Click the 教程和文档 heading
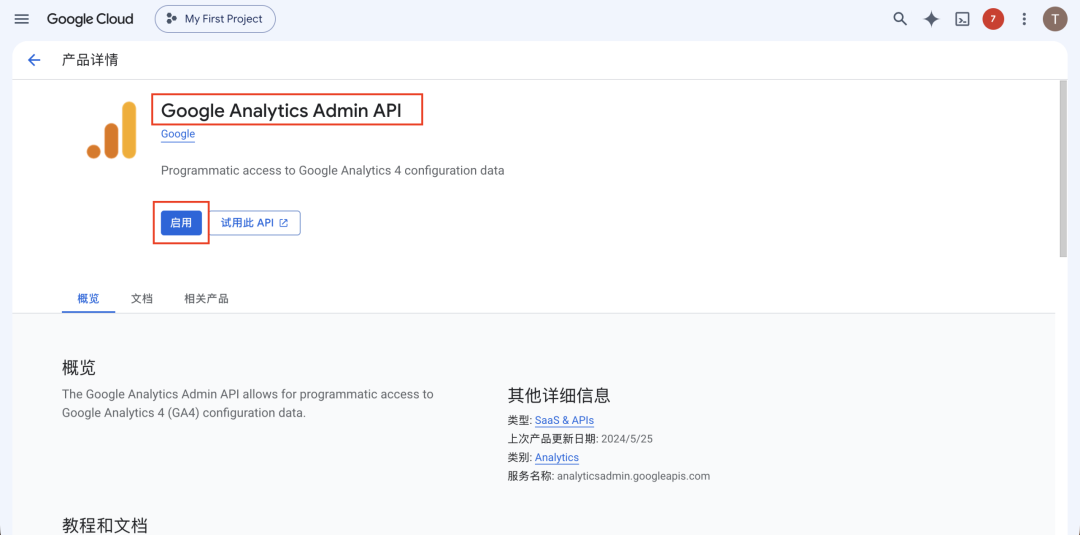 104,526
